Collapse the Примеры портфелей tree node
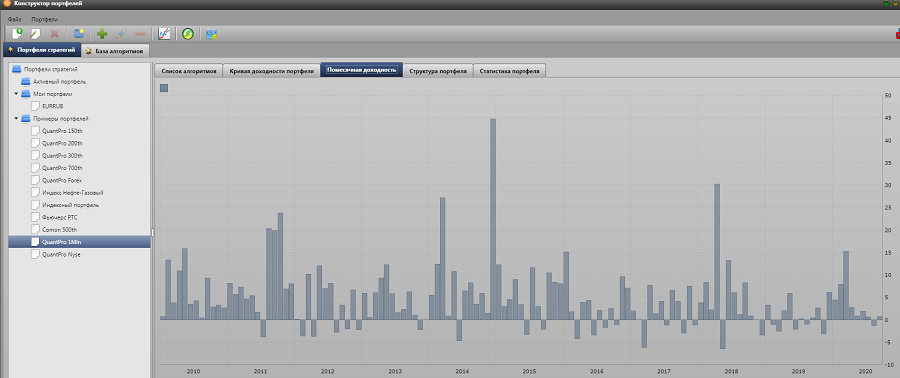The height and width of the screenshot is (378, 900). tap(17, 118)
